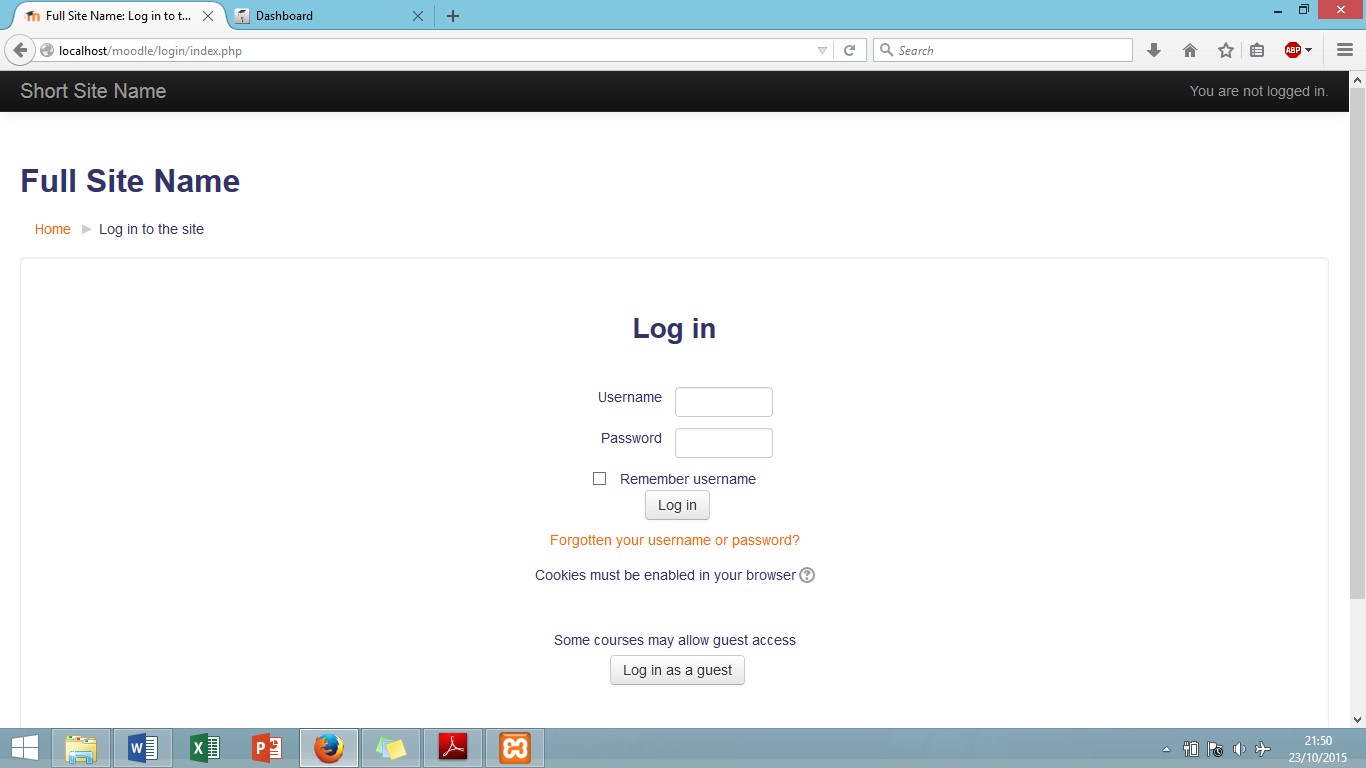Show bookmarks list icon next to star
The width and height of the screenshot is (1366, 768).
1257,50
